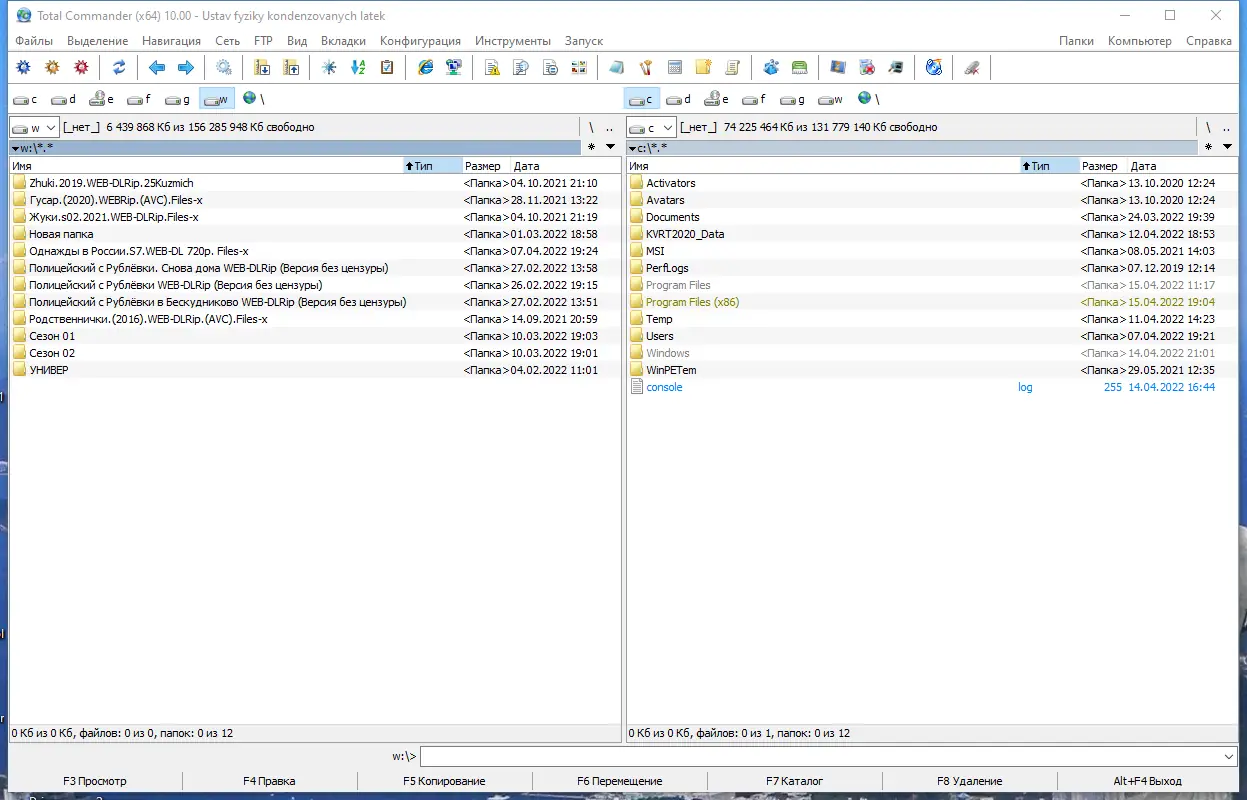Click the document with magnifier search icon

(521, 67)
